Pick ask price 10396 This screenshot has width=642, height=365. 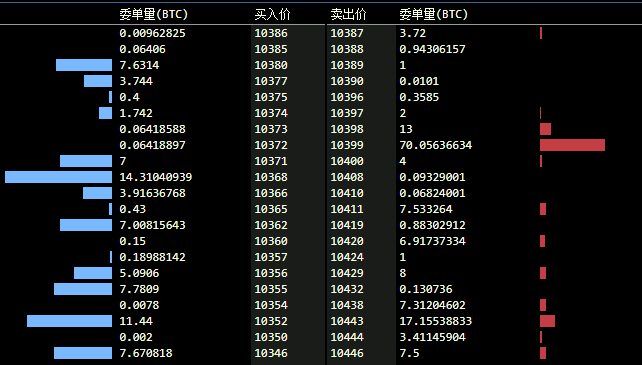(347, 97)
